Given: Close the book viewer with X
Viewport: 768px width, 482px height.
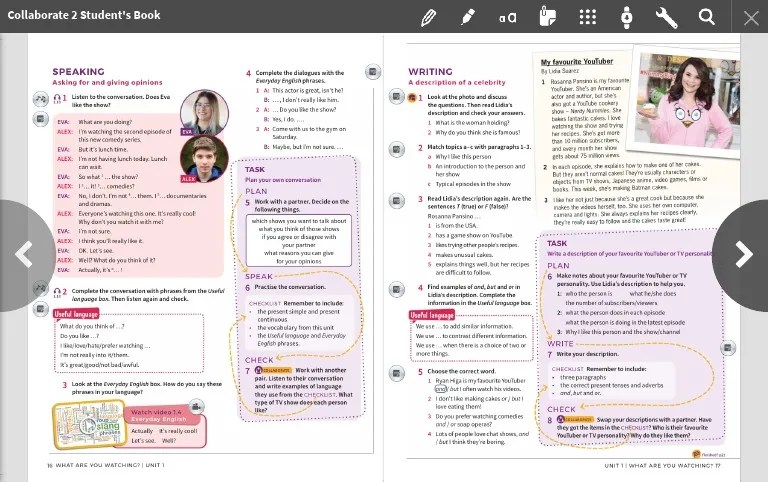Looking at the screenshot, I should tap(751, 19).
